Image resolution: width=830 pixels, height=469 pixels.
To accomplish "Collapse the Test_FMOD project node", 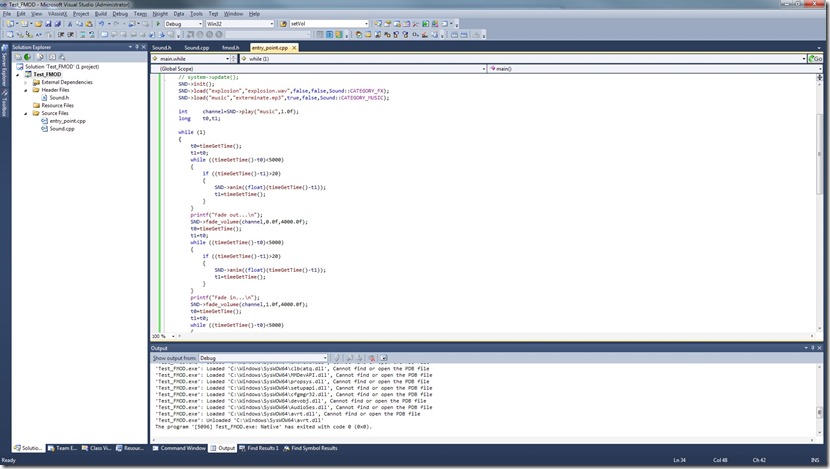I will (x=19, y=75).
